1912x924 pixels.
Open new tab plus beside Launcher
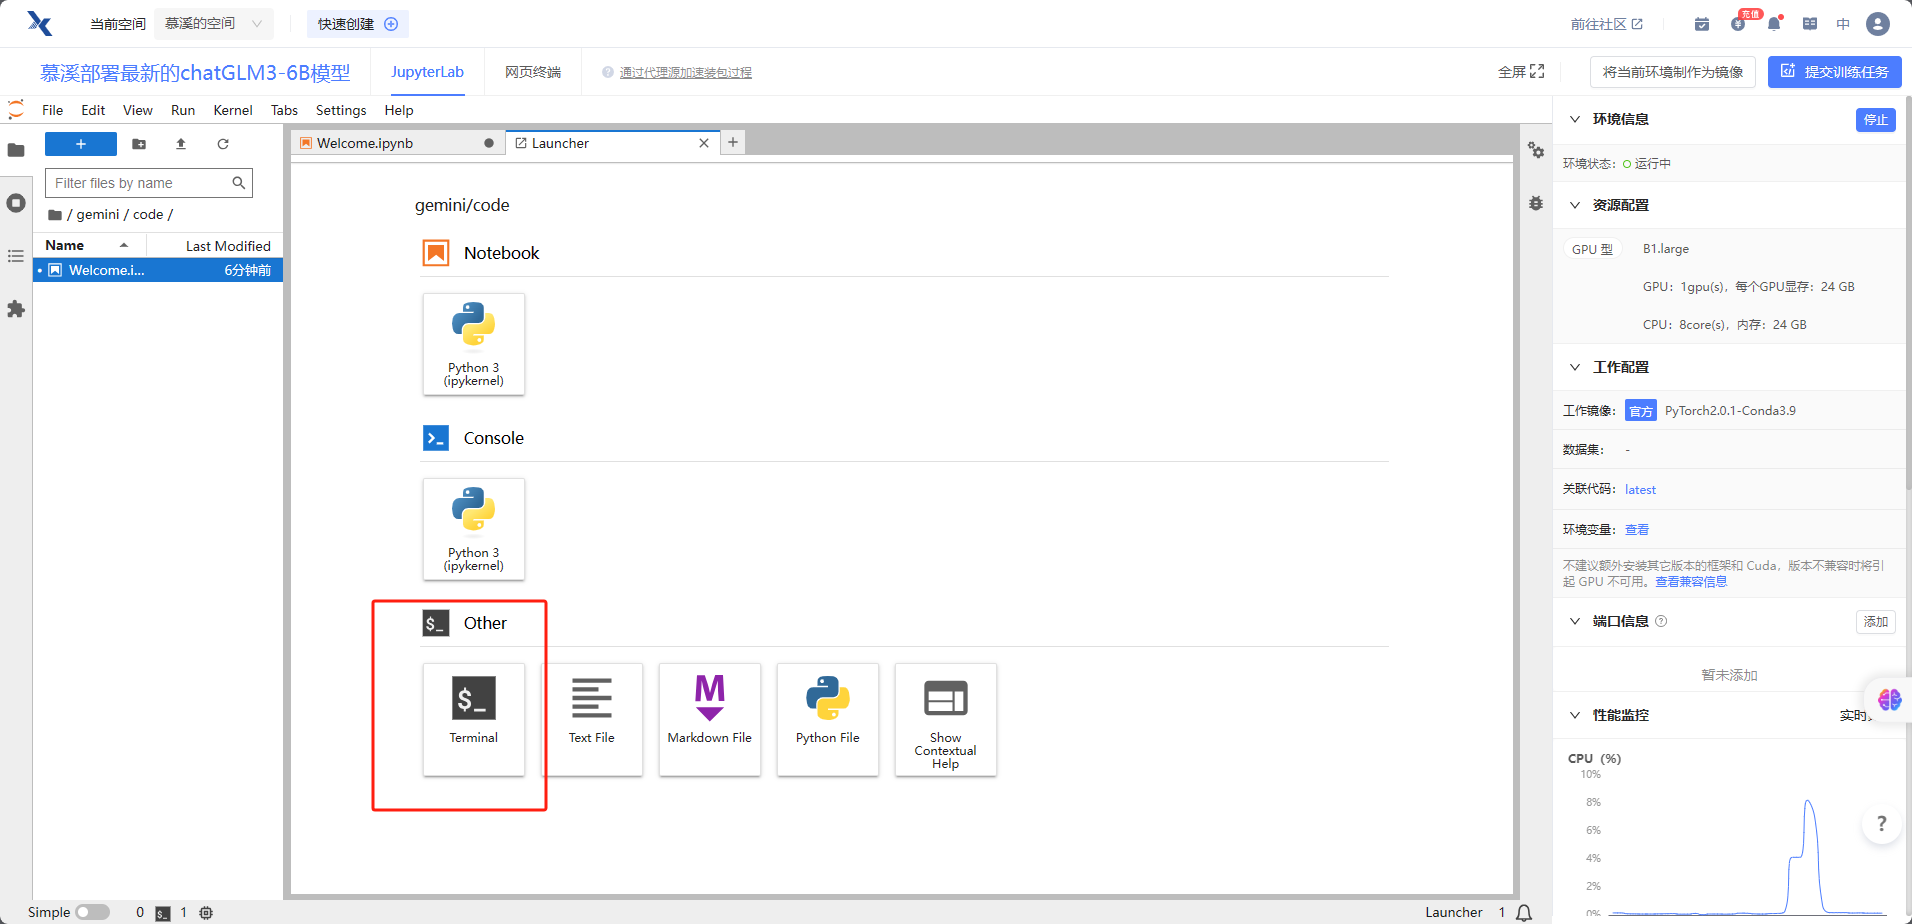click(733, 142)
